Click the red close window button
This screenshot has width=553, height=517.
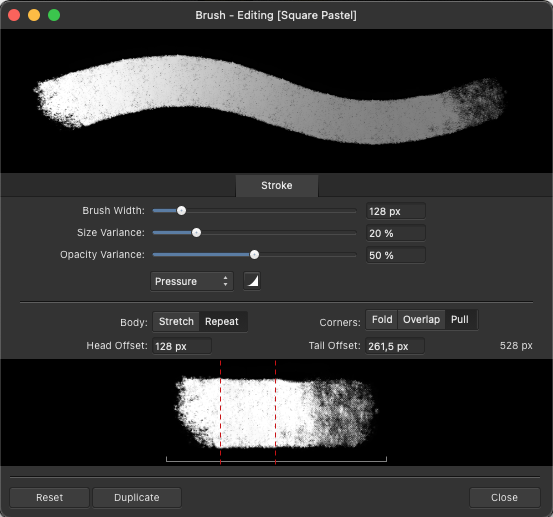click(x=14, y=15)
